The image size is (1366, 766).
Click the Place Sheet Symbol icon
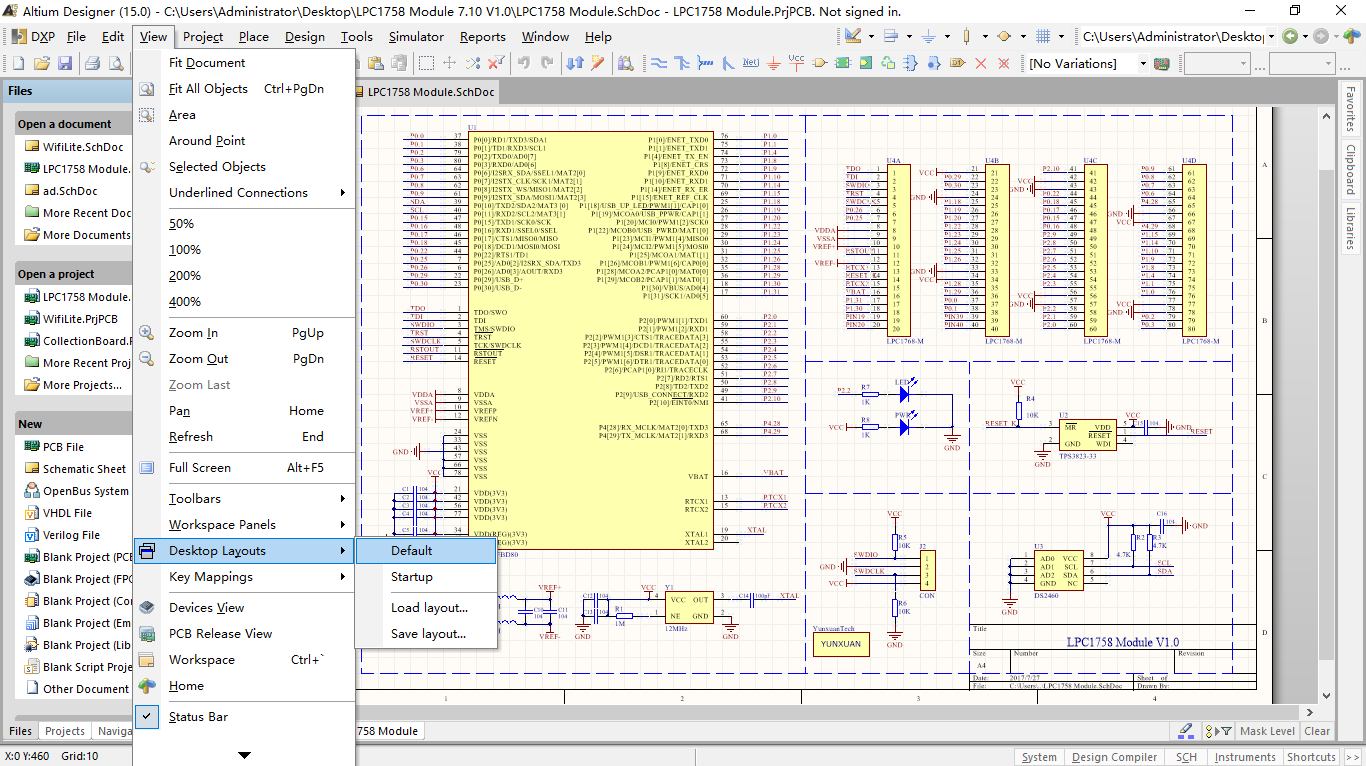(842, 63)
